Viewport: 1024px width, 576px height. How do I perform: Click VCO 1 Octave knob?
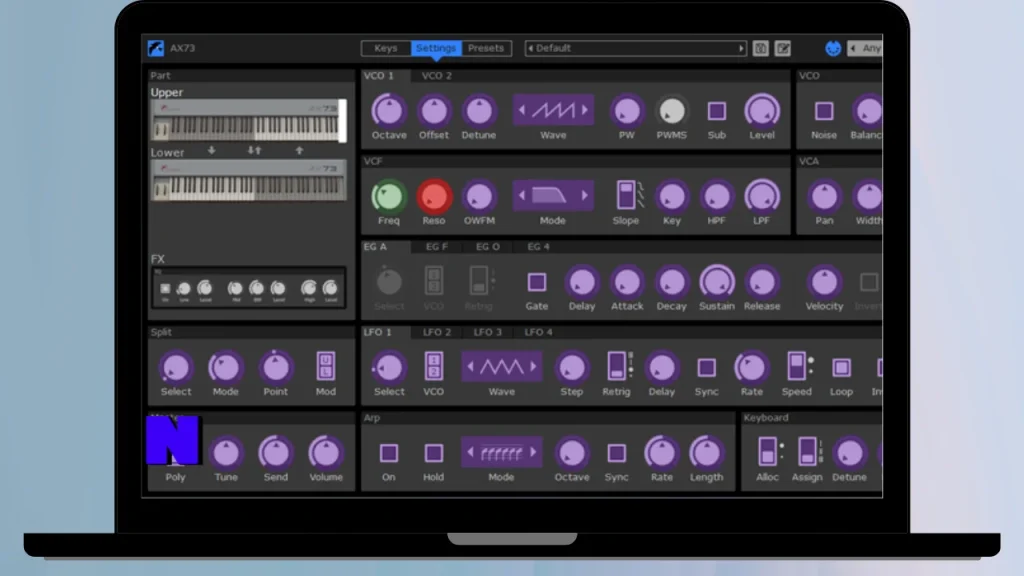tap(389, 110)
